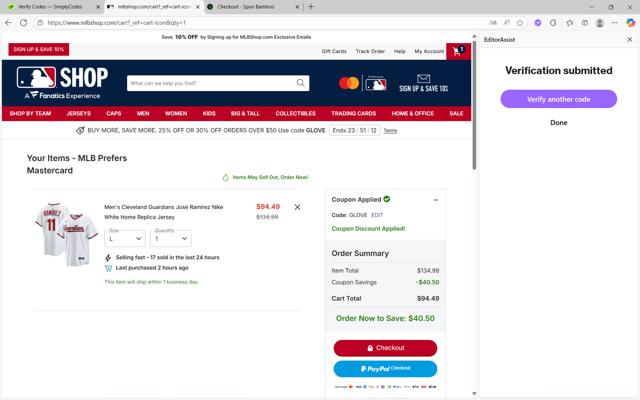Open the browser profile avatar icon
Image resolution: width=640 pixels, height=400 pixels.
tap(599, 23)
